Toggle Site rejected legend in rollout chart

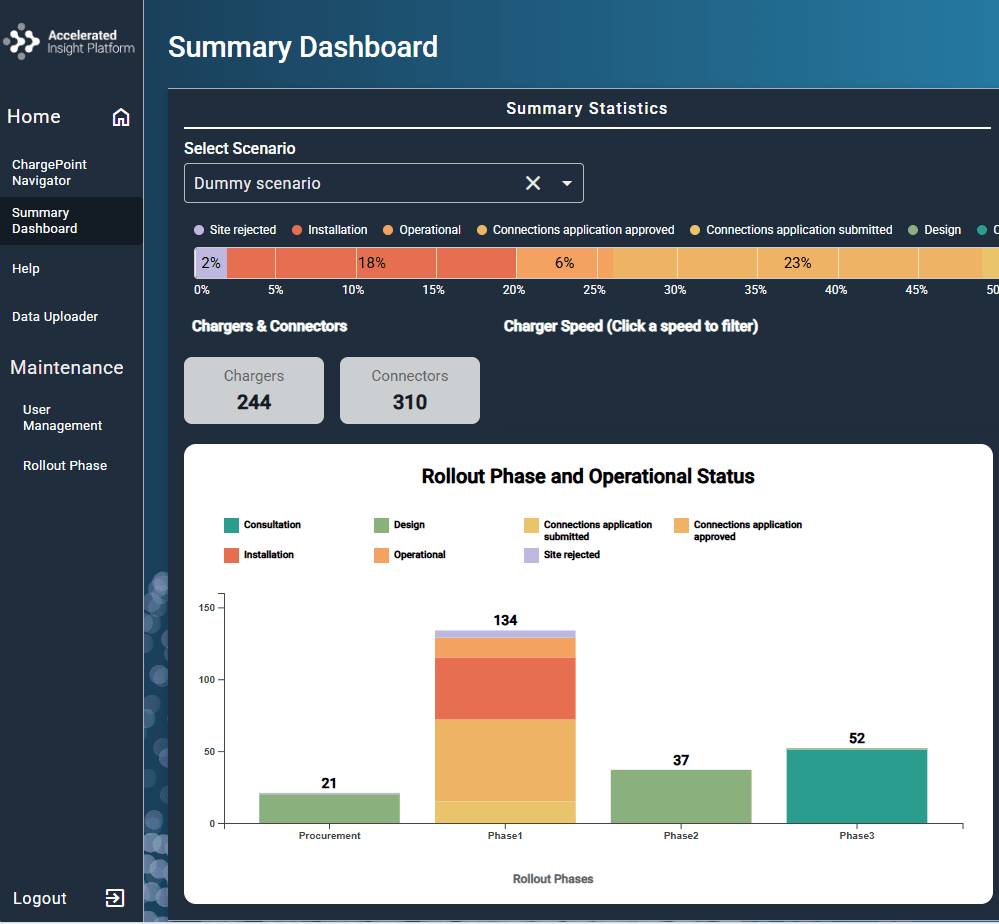click(x=532, y=555)
